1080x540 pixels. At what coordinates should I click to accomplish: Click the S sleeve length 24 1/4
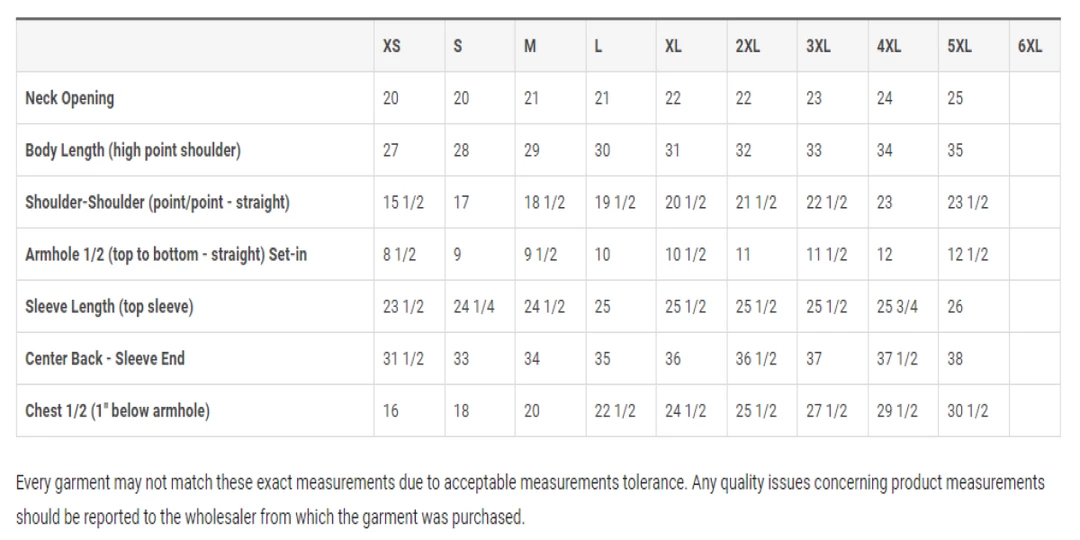[x=474, y=306]
